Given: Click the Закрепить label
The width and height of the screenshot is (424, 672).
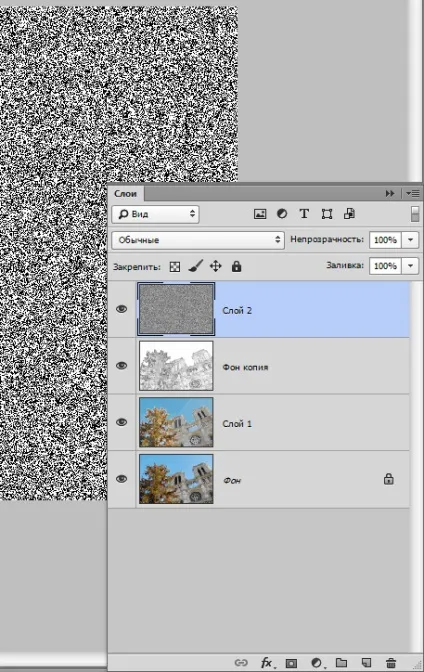Looking at the screenshot, I should coord(137,267).
